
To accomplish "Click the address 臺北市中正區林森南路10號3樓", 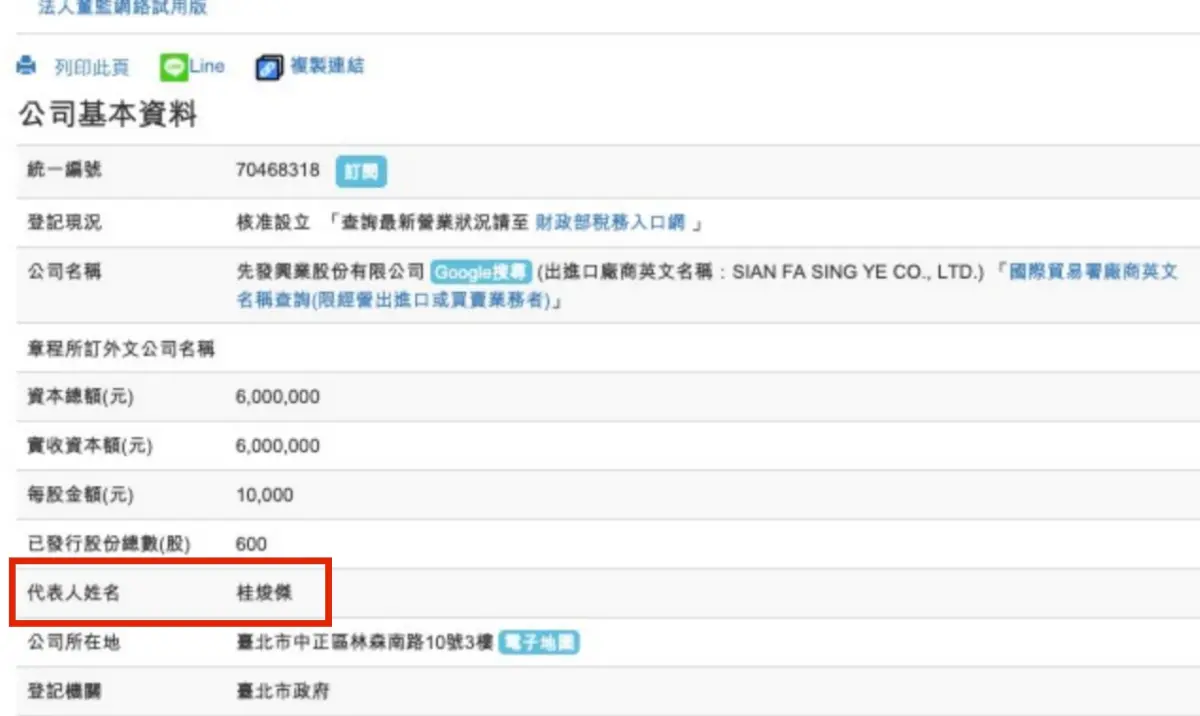I will point(364,642).
